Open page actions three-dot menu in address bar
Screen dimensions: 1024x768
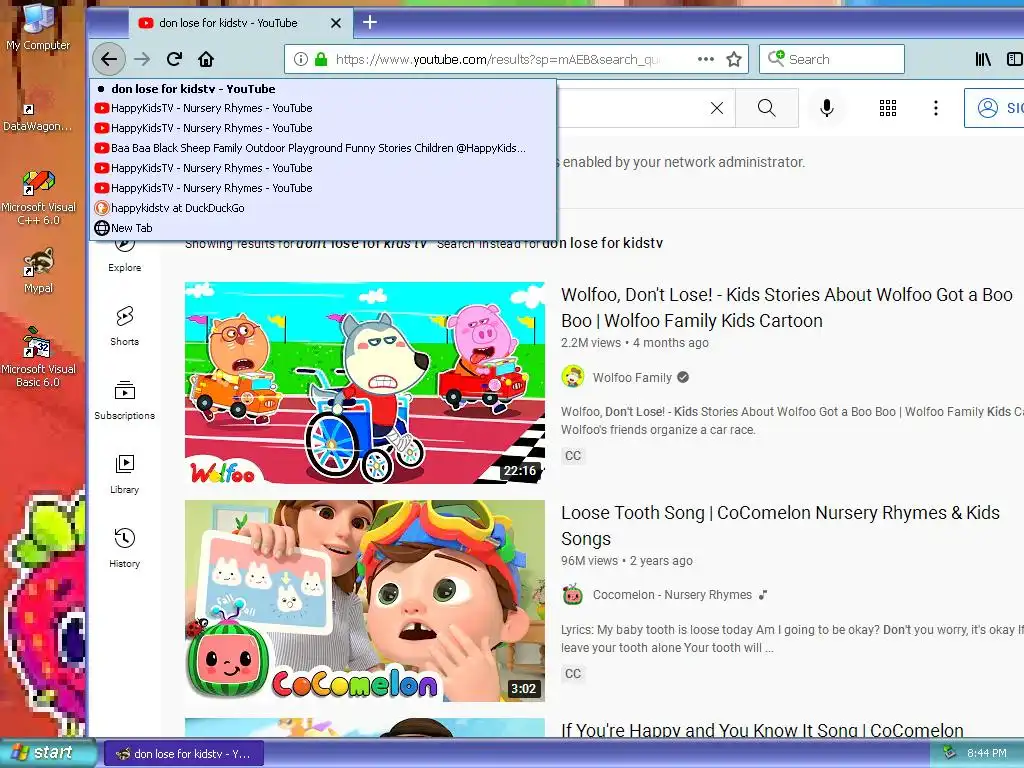point(705,59)
